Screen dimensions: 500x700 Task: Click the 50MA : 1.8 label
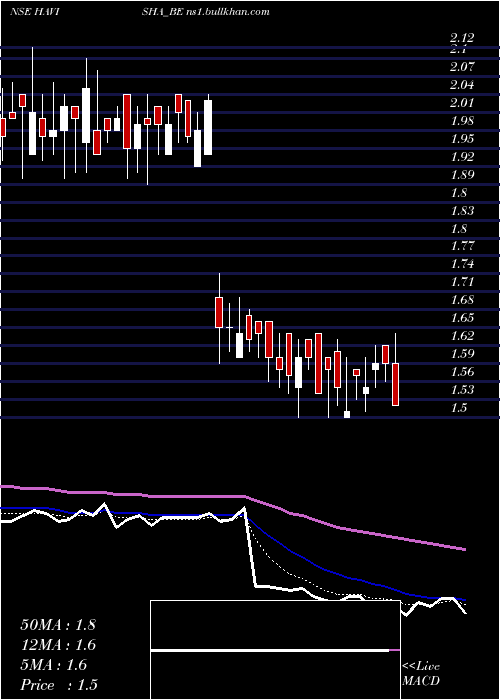click(58, 625)
